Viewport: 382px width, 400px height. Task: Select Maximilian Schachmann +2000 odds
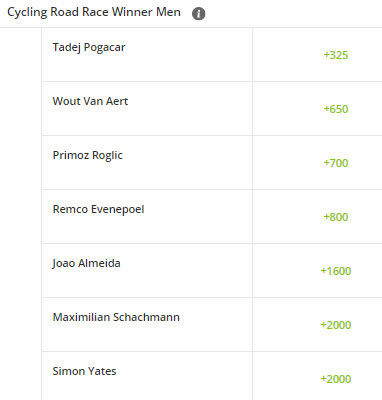(x=336, y=325)
